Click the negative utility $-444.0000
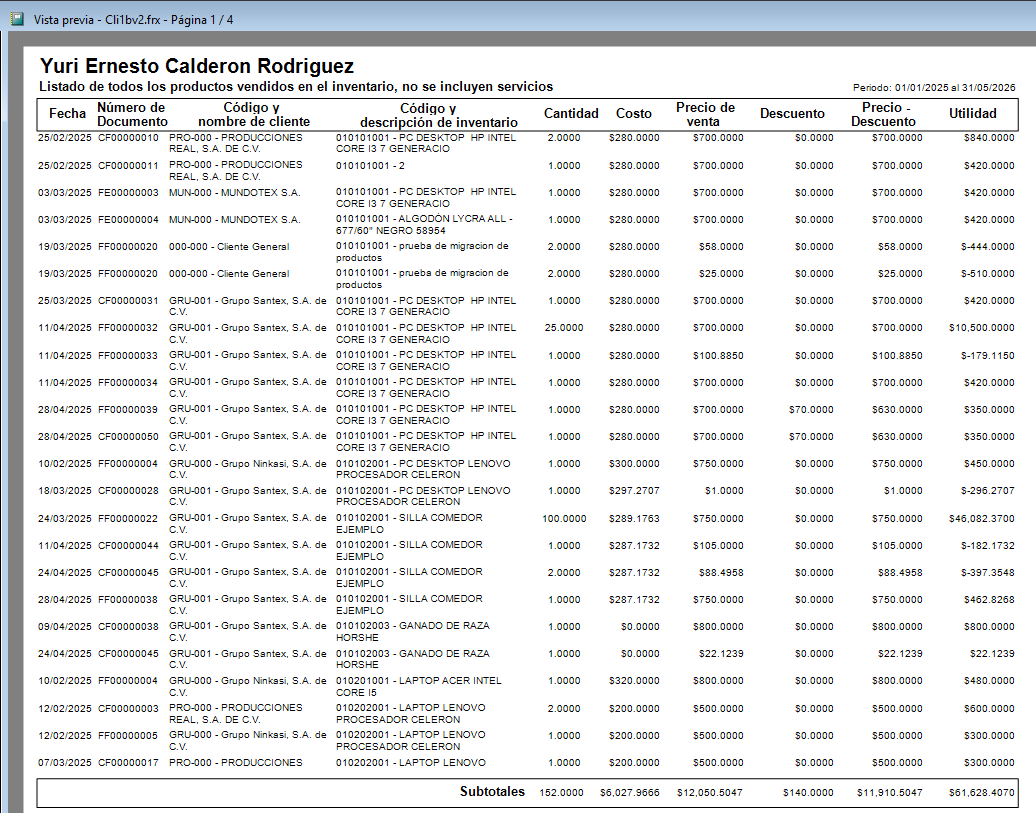Viewport: 1036px width, 813px height. pos(987,247)
